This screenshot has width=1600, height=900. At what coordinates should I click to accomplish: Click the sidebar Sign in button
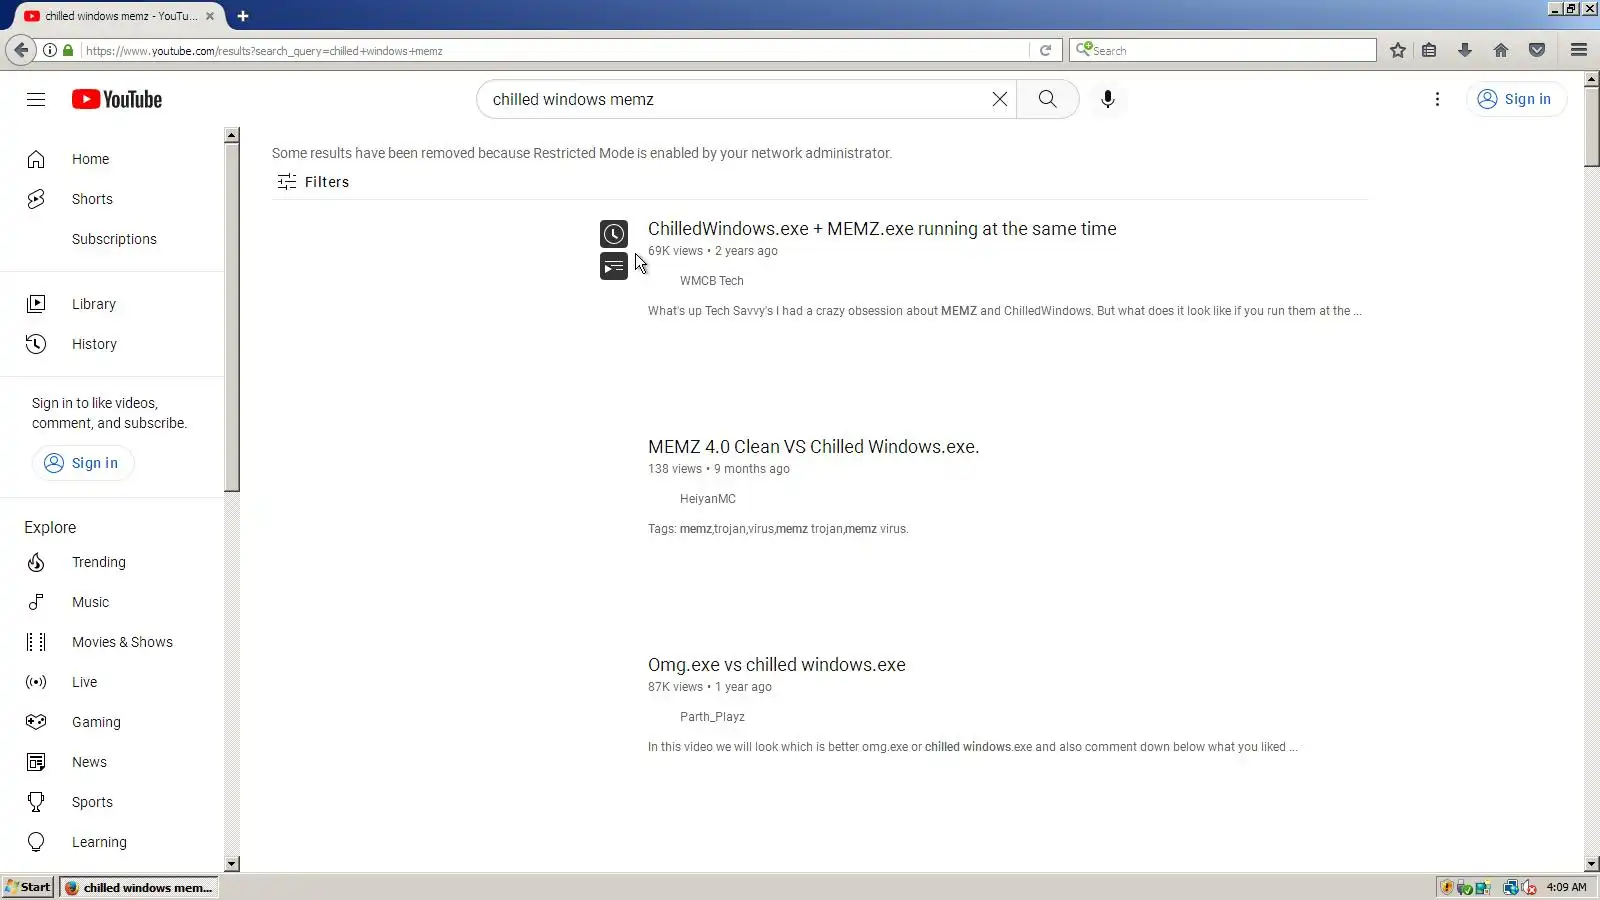coord(83,463)
